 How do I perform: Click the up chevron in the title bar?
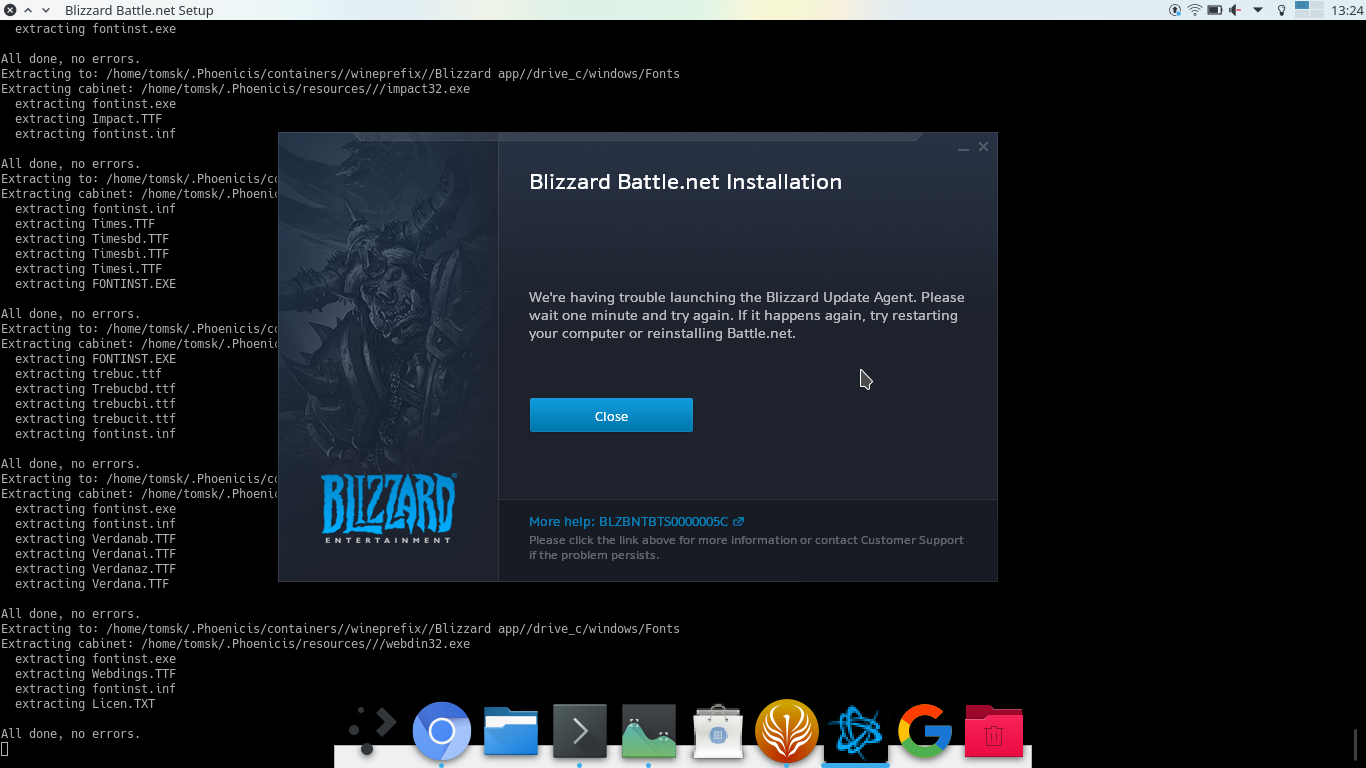pos(27,10)
